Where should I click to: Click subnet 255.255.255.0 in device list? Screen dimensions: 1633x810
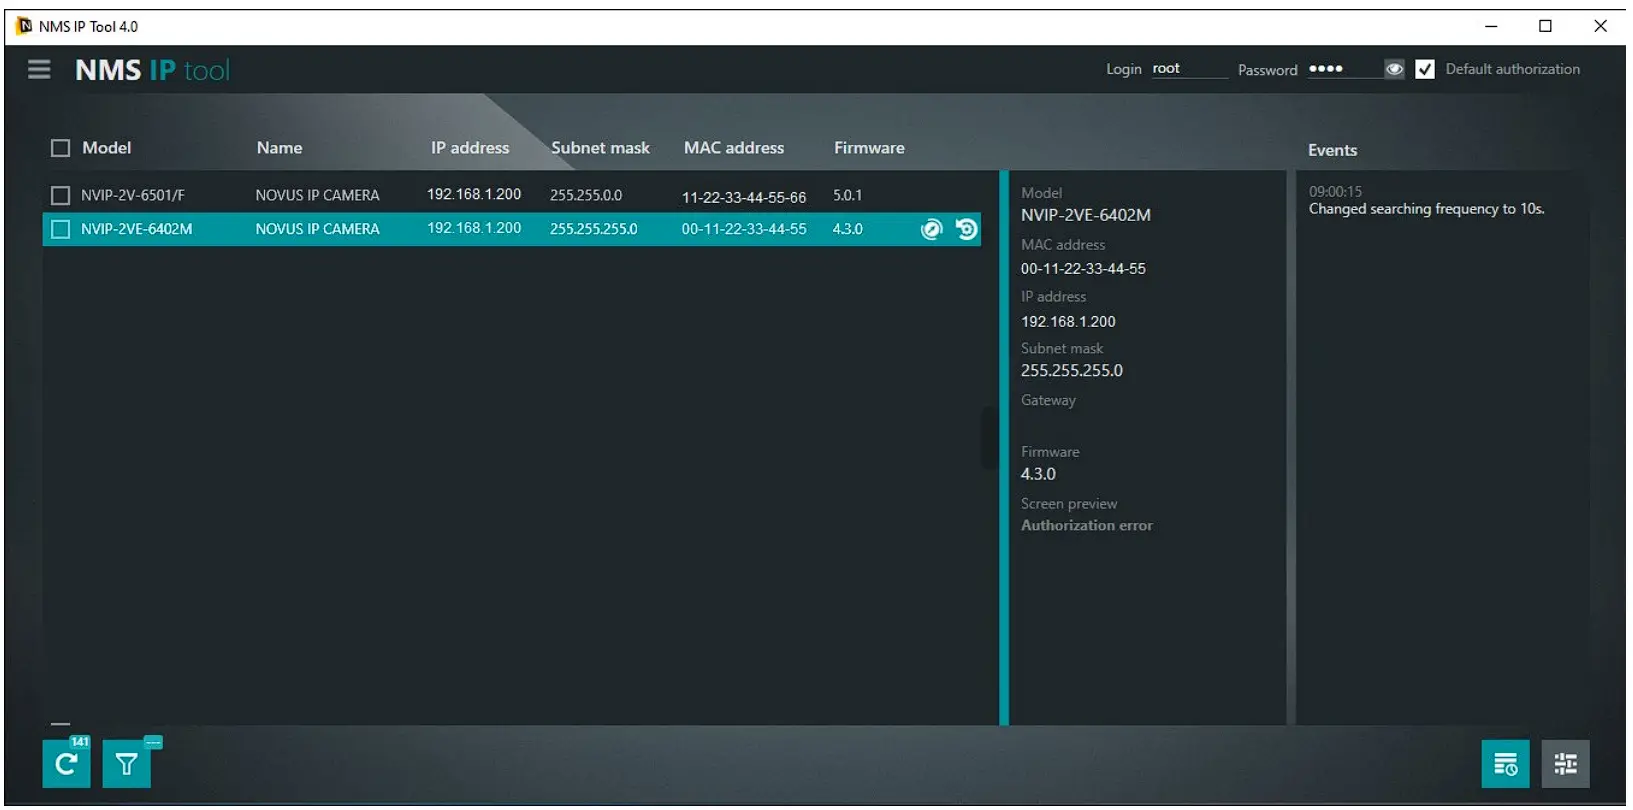point(594,229)
